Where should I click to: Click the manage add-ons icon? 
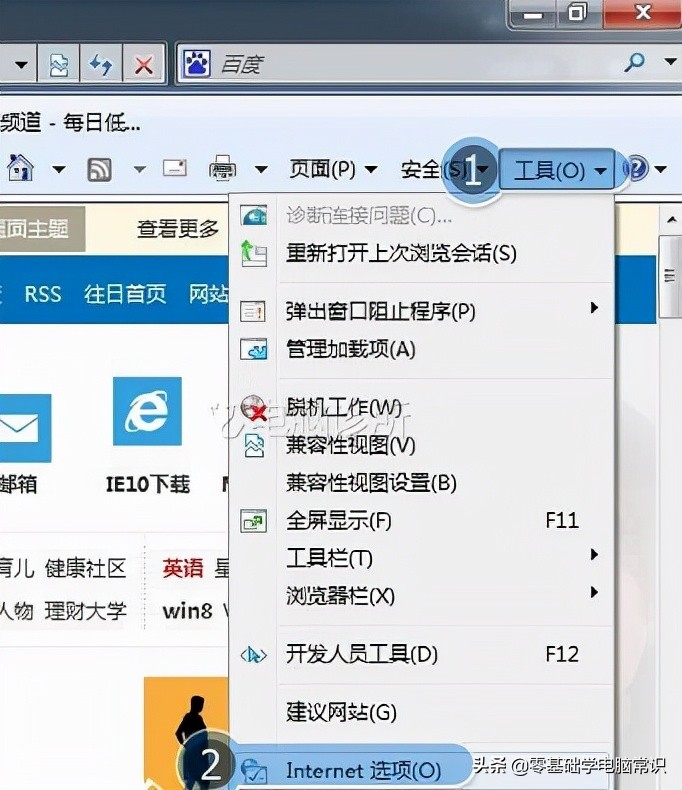253,349
